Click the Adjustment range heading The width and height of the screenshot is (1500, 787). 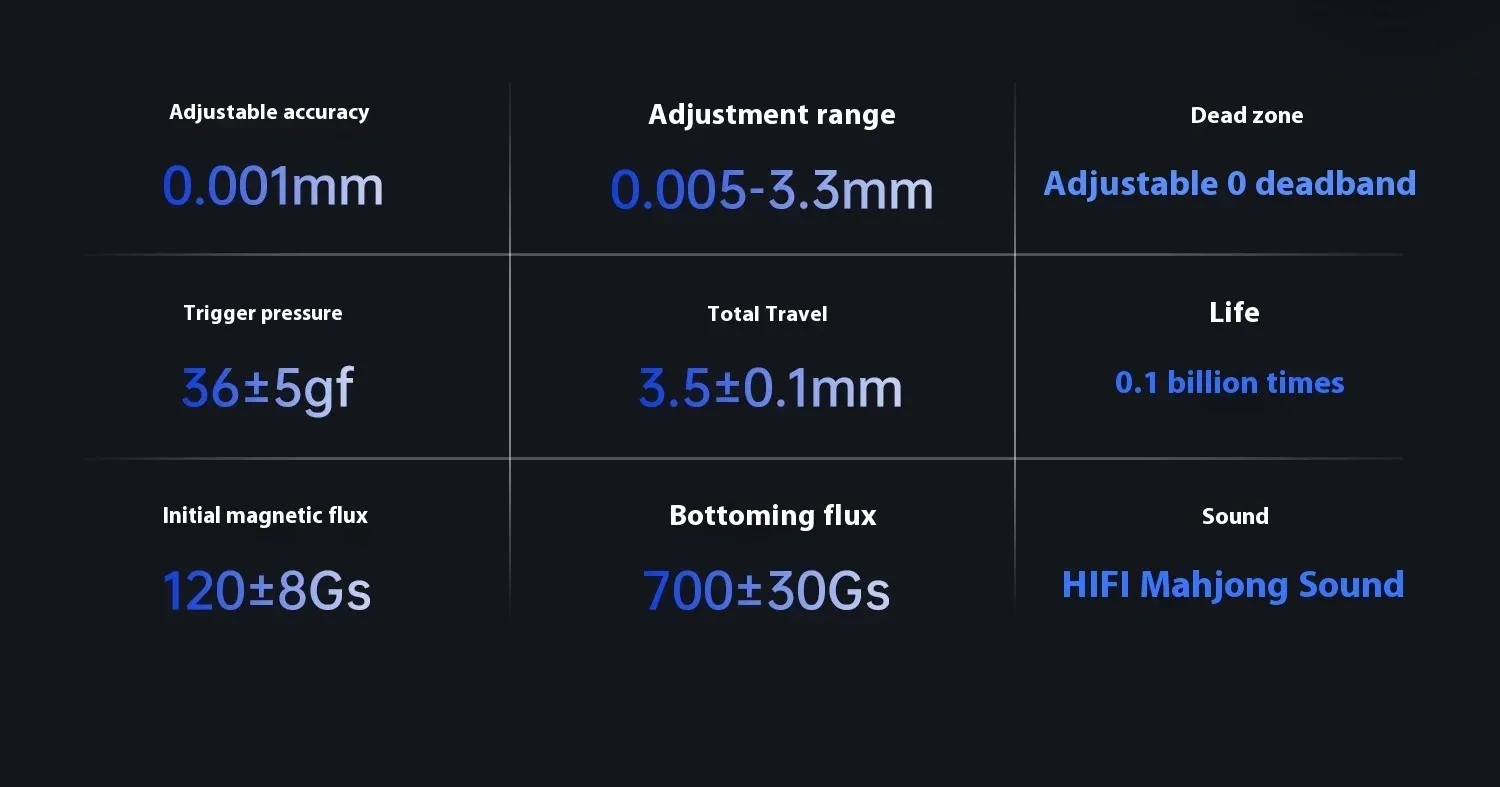click(771, 115)
